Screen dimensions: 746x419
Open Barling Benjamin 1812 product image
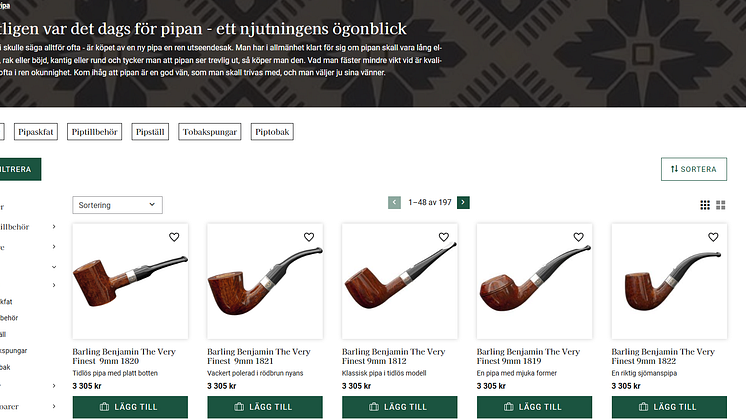point(400,281)
